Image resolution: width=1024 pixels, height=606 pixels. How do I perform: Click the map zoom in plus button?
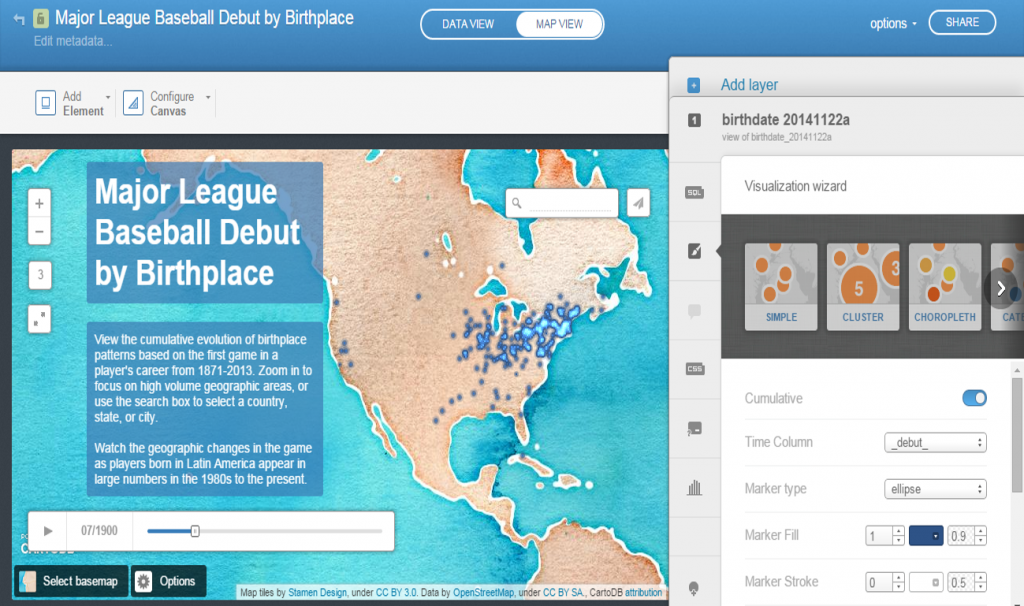39,203
